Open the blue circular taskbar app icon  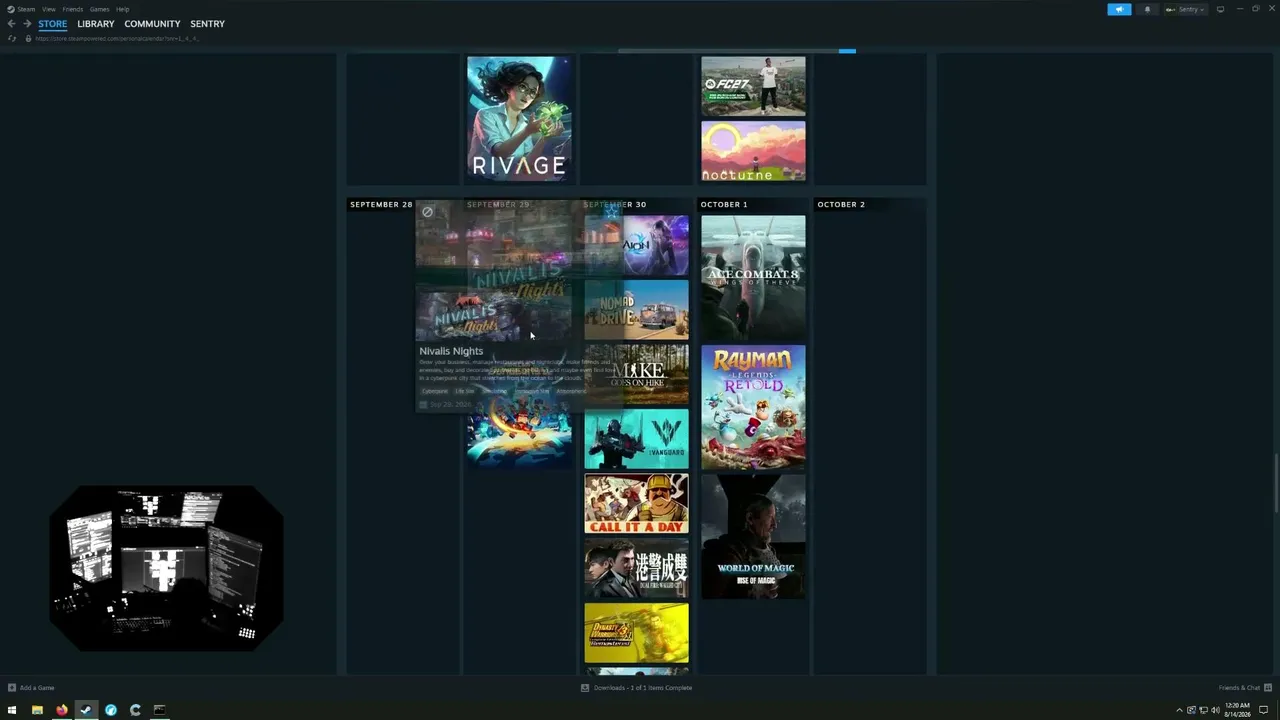[111, 710]
